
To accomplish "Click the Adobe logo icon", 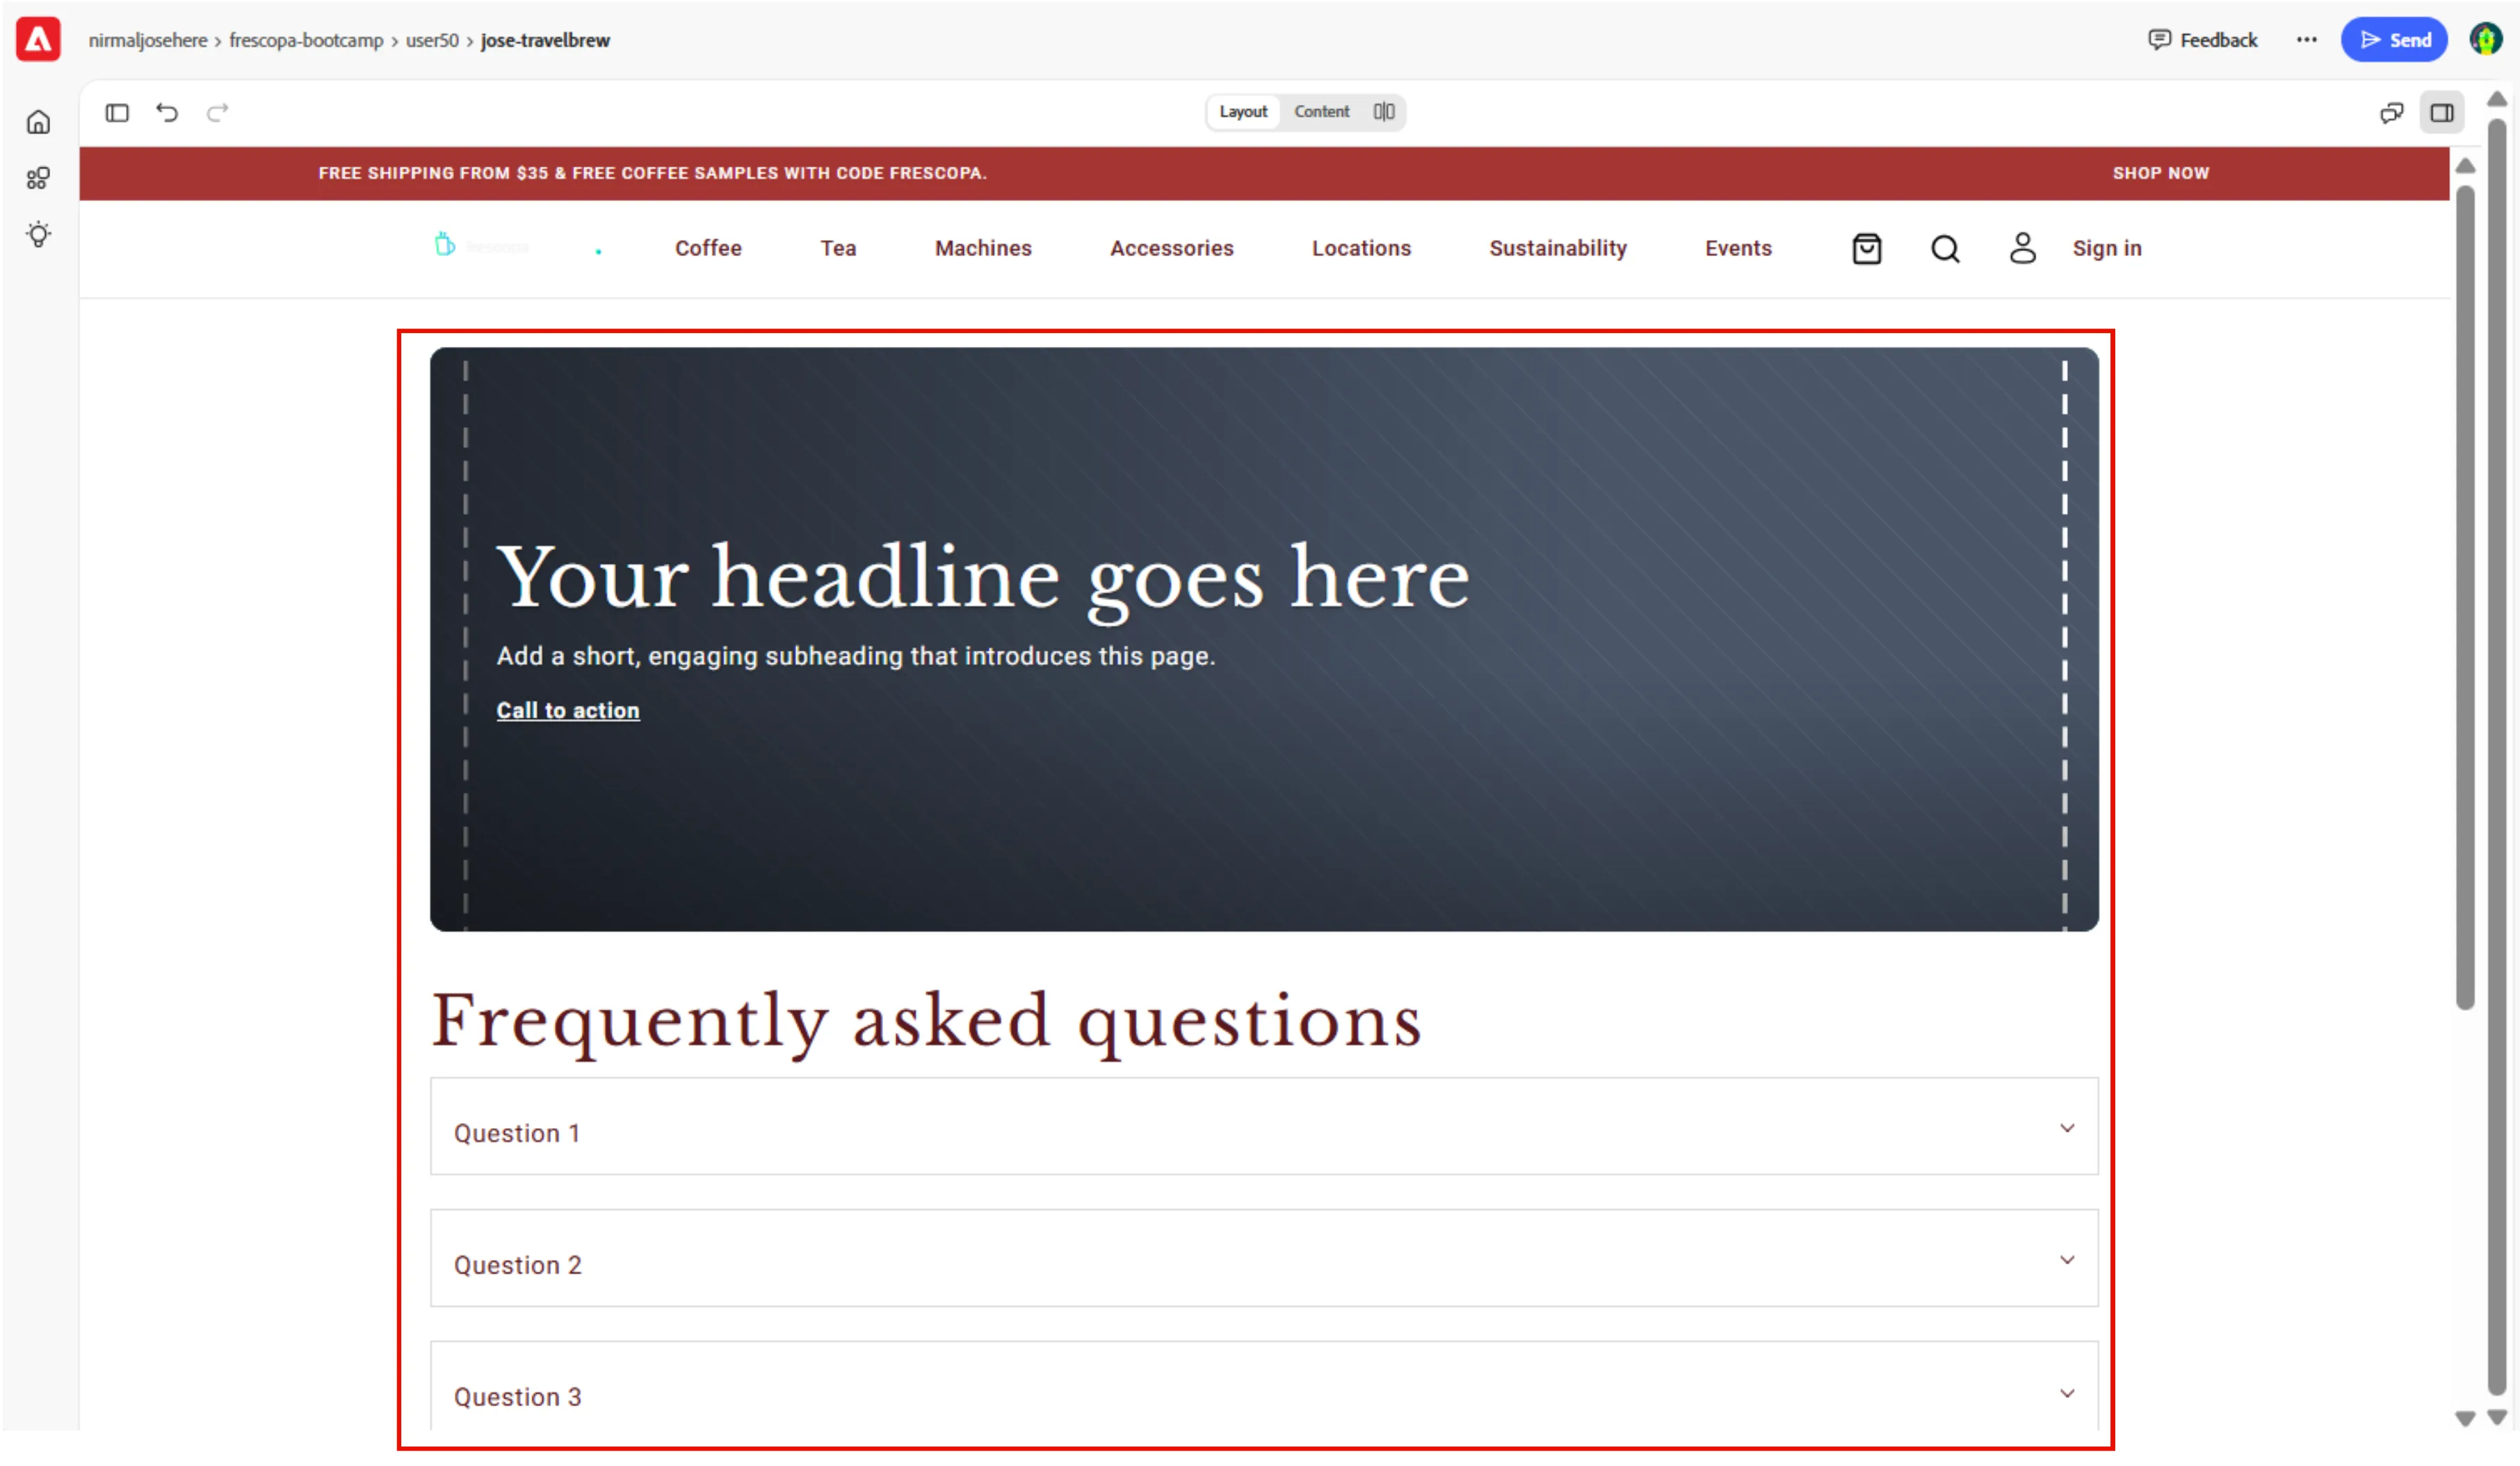I will [x=38, y=40].
